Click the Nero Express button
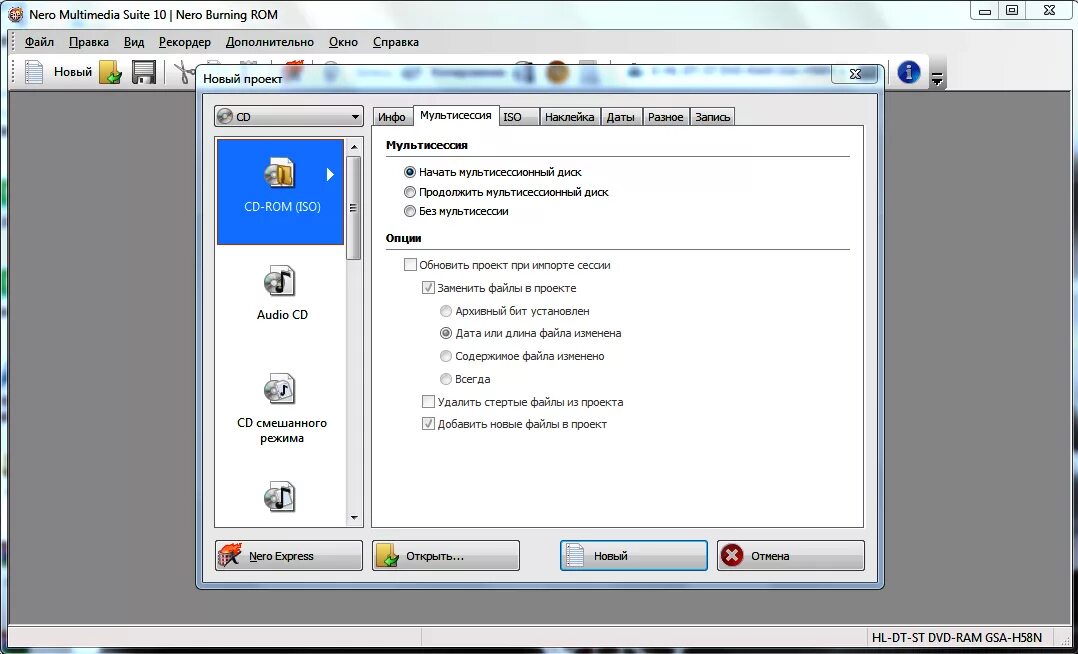Screen dimensions: 1078x654 [x=289, y=556]
